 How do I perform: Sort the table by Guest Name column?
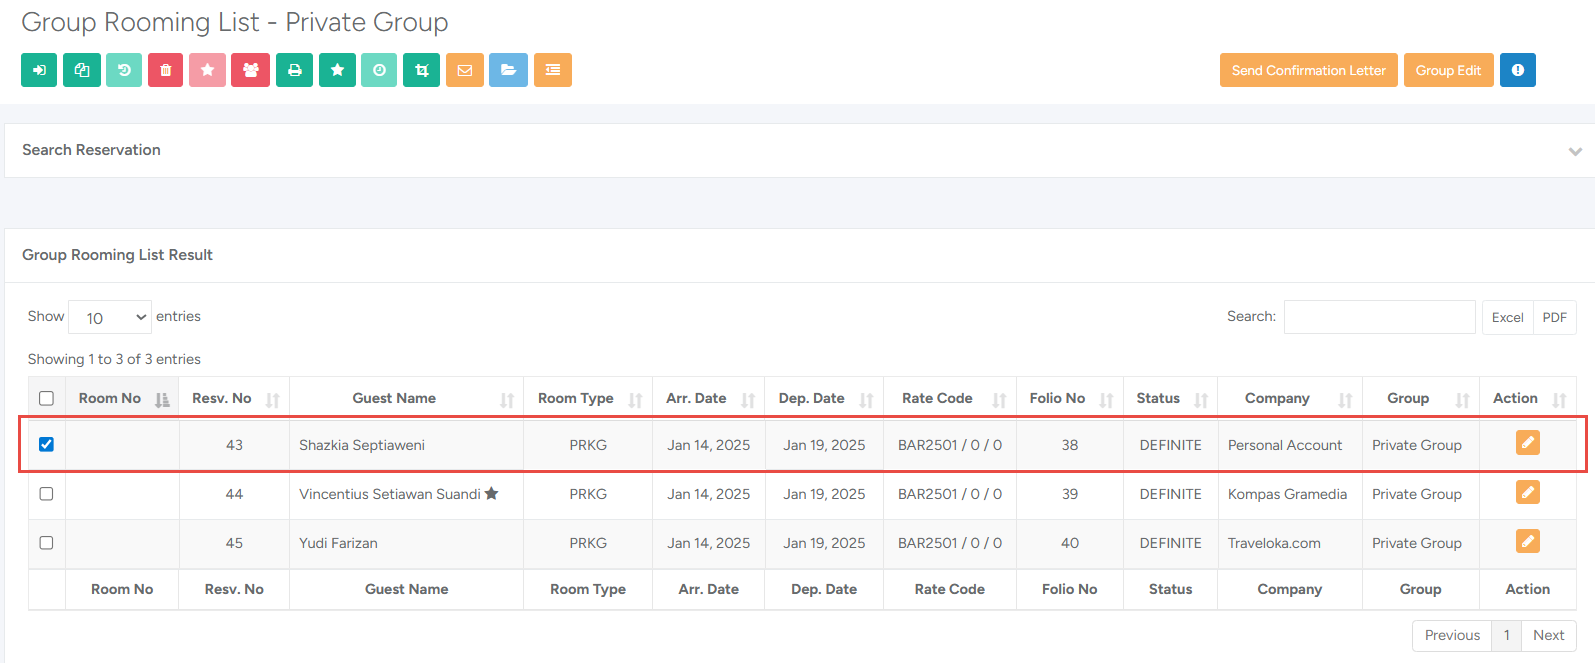tap(394, 398)
